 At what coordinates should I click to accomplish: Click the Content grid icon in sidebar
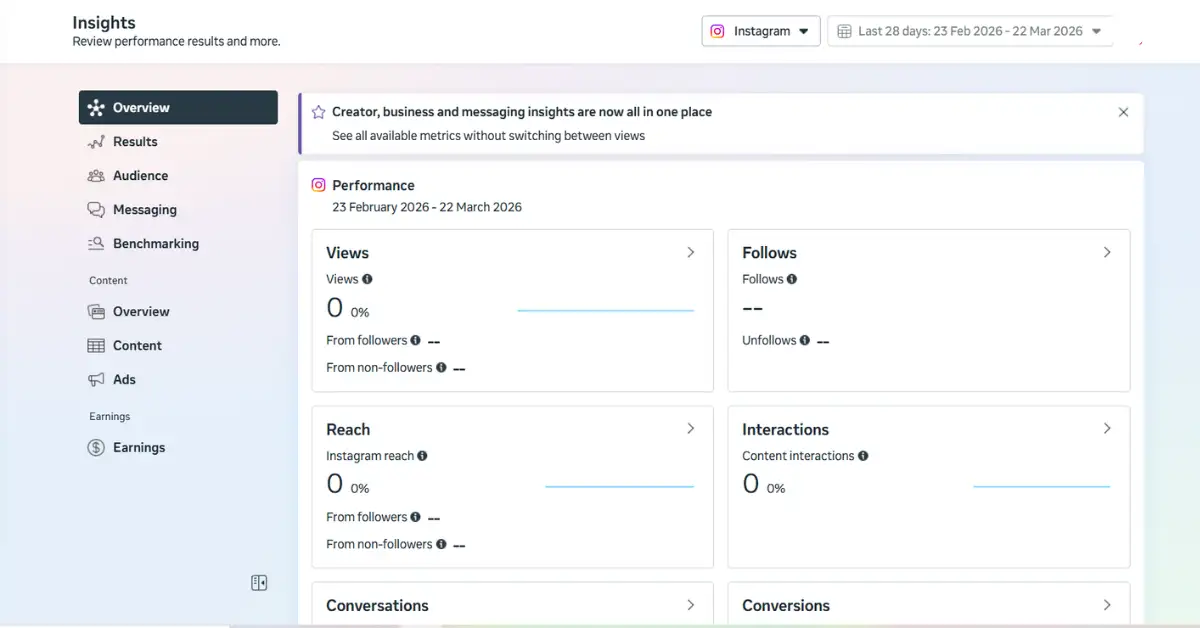tap(97, 345)
